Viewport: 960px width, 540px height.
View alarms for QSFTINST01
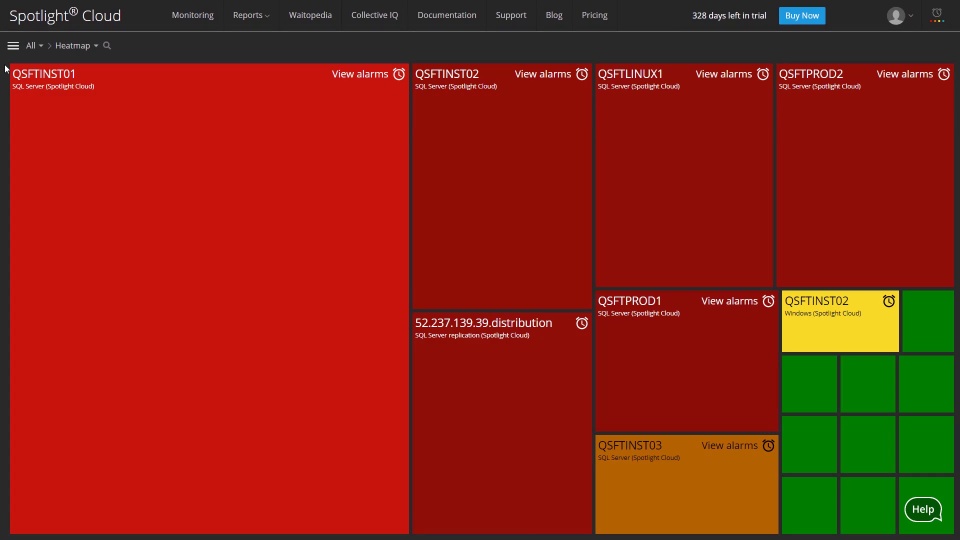360,74
